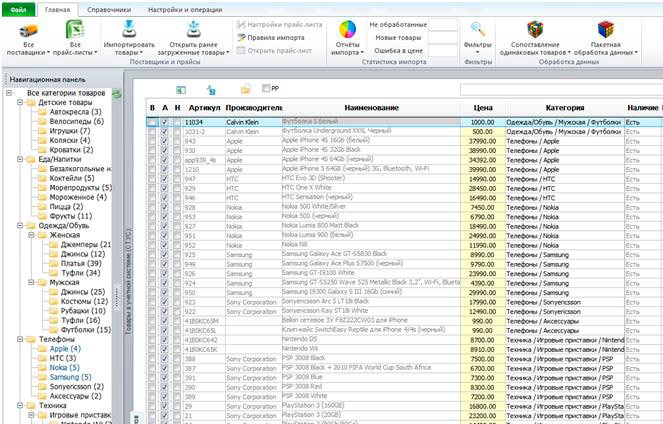Collapse Телефоны tree node
The image size is (663, 424).
click(x=20, y=339)
